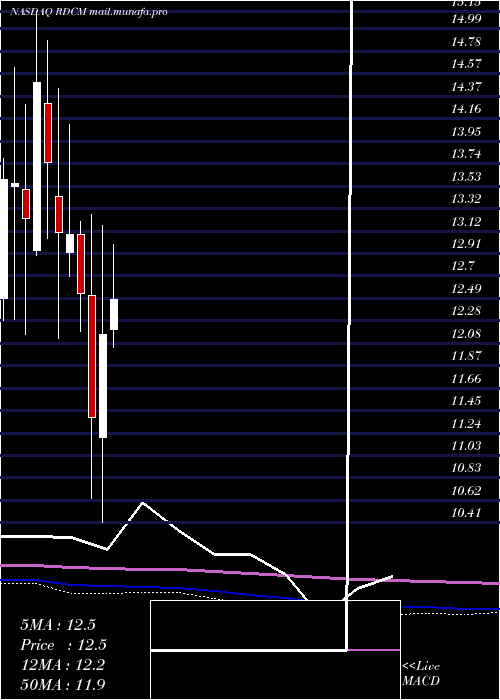The height and width of the screenshot is (700, 500).
Task: Click the 13.74 price axis label
Action: [x=466, y=154]
